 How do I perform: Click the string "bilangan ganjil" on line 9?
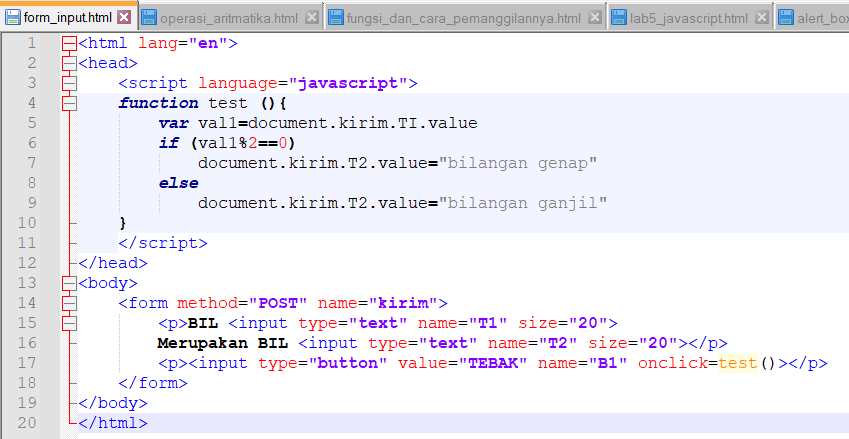[x=523, y=203]
